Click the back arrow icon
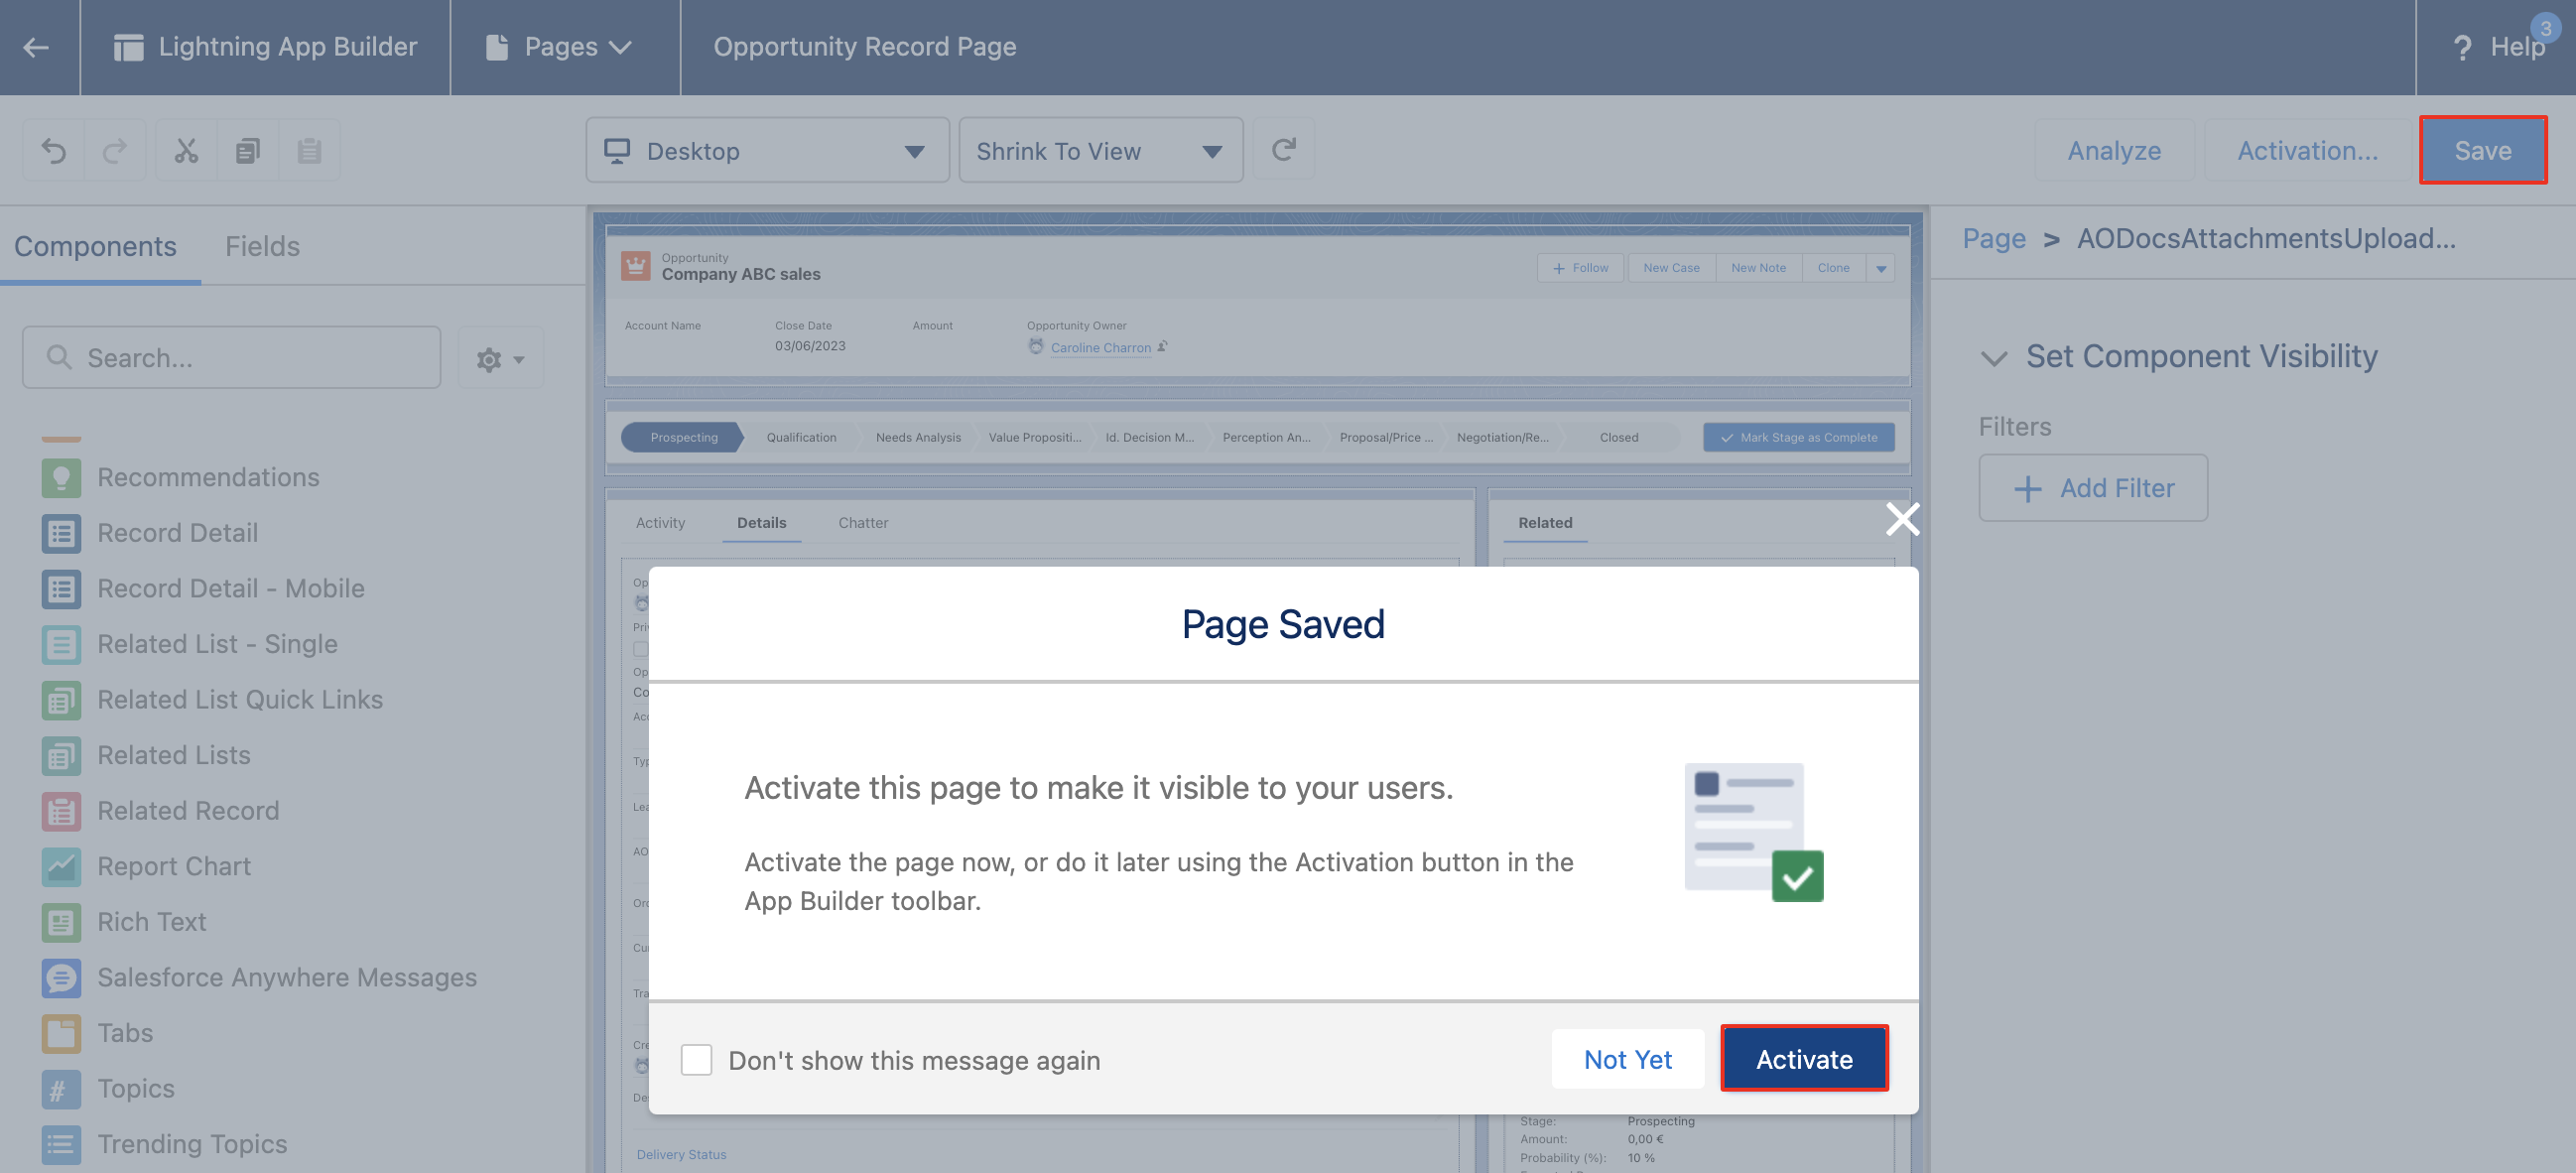Image resolution: width=2576 pixels, height=1173 pixels. (37, 47)
